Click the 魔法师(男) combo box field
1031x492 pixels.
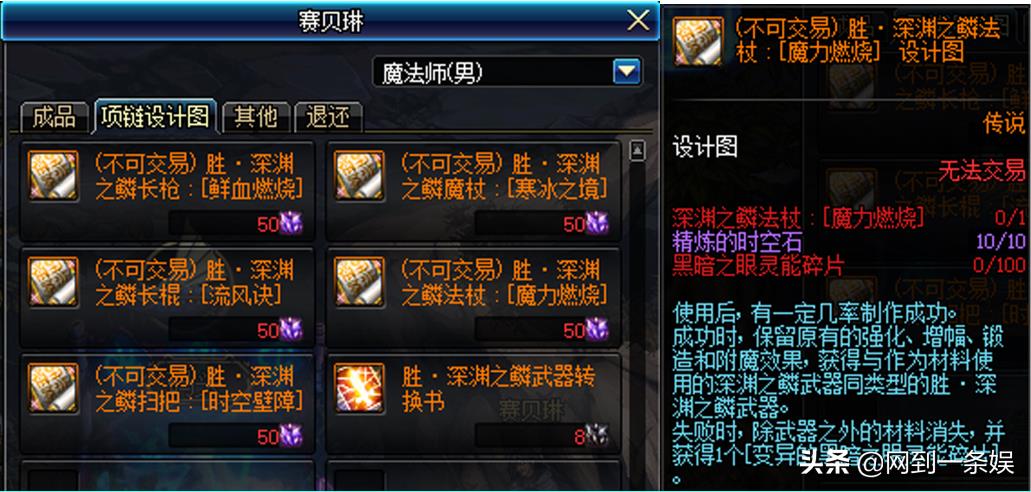[508, 72]
